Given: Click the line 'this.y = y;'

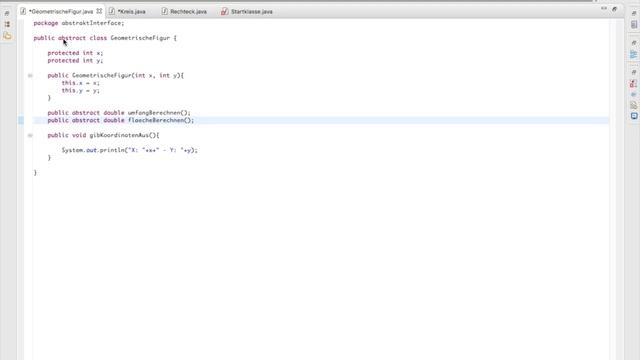Looking at the screenshot, I should (x=80, y=91).
